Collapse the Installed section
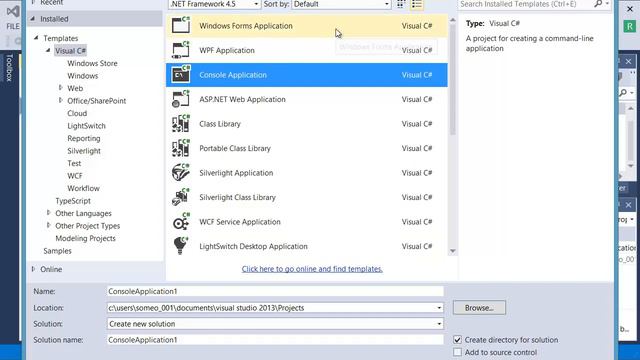 coord(33,19)
